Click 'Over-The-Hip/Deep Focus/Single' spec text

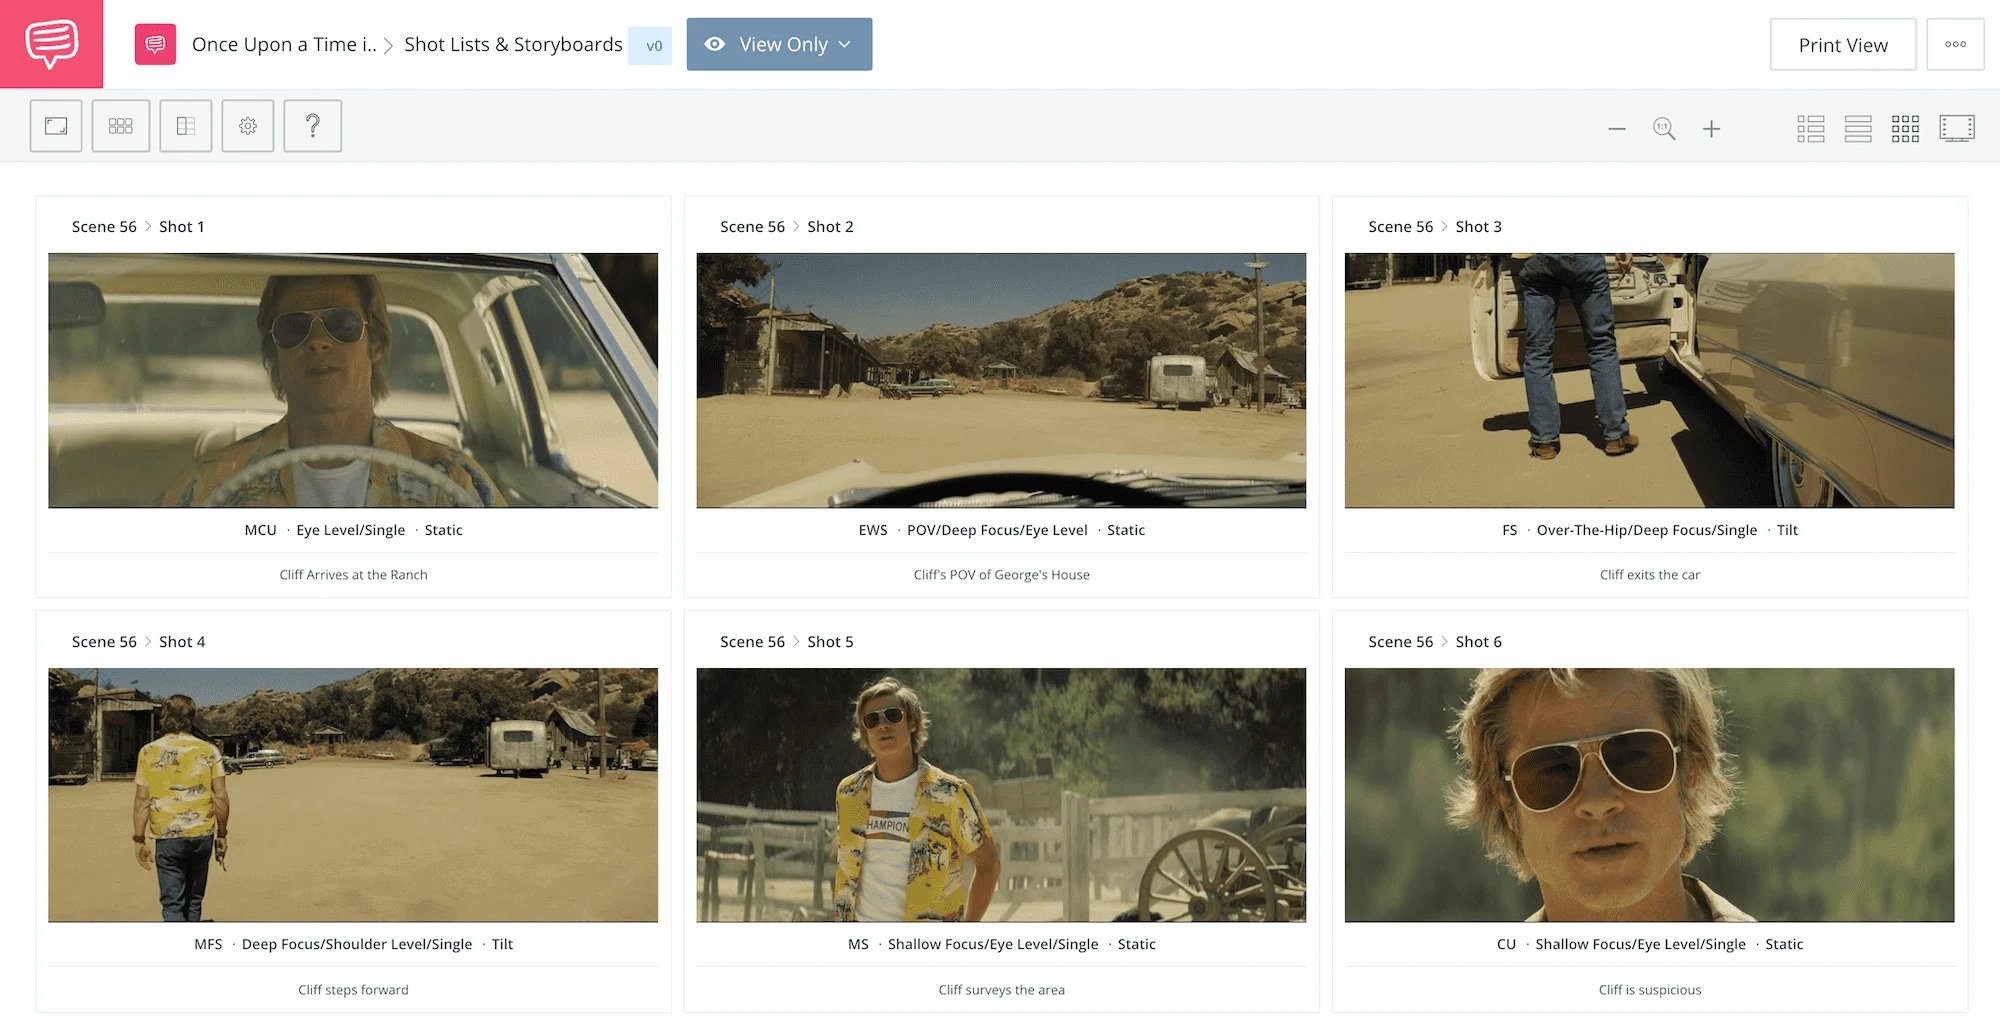[x=1647, y=530]
